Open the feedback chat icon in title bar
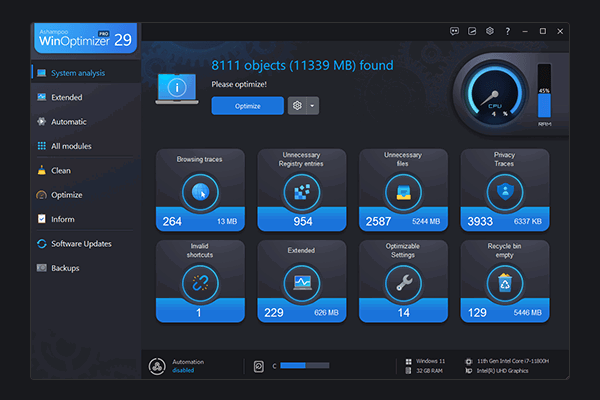This screenshot has height=400, width=600. click(454, 31)
